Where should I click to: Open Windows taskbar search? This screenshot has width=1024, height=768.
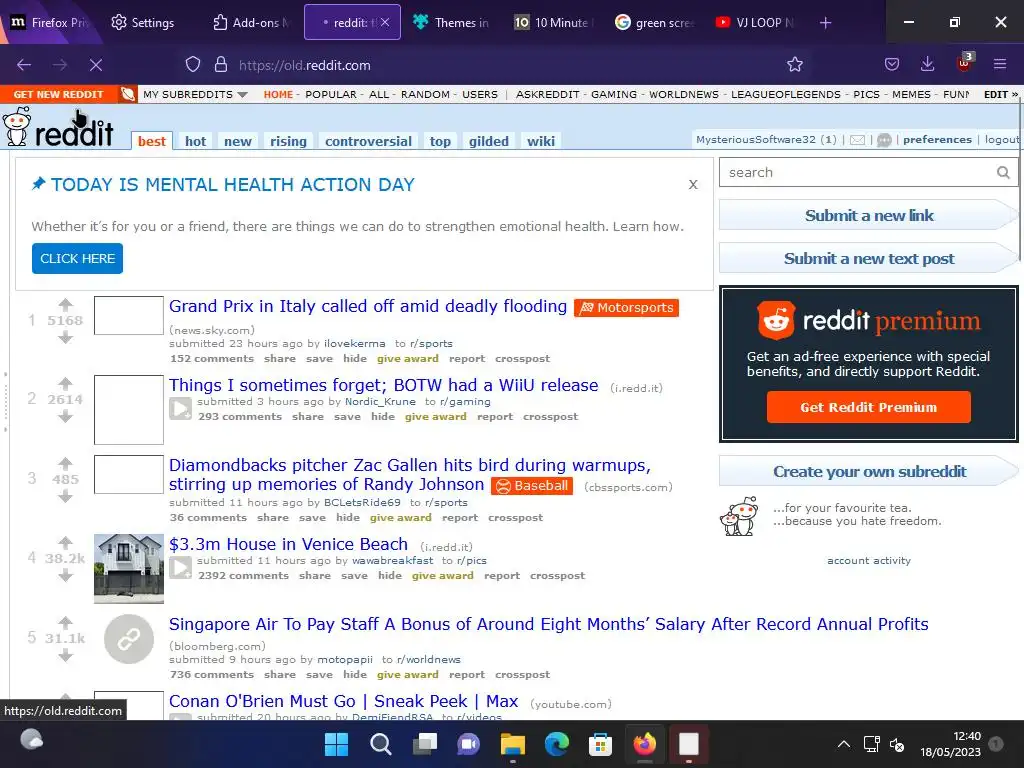click(x=381, y=744)
